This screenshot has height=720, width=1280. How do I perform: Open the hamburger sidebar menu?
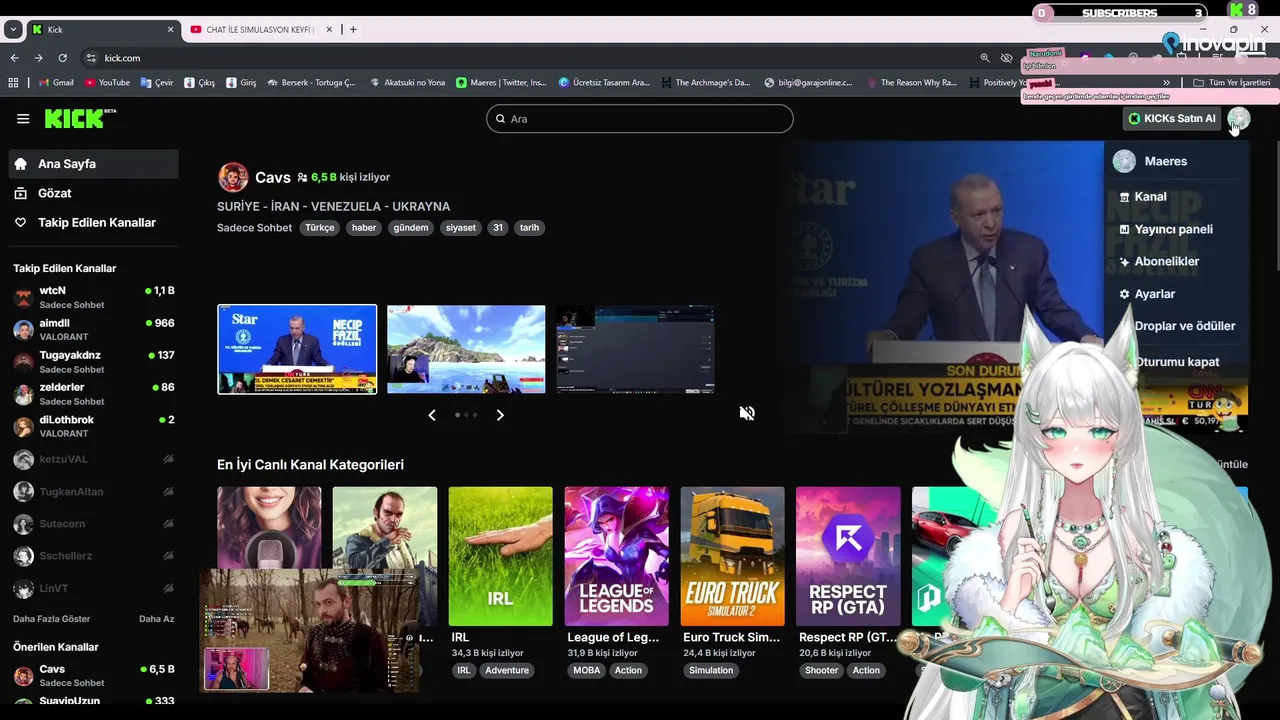click(23, 119)
